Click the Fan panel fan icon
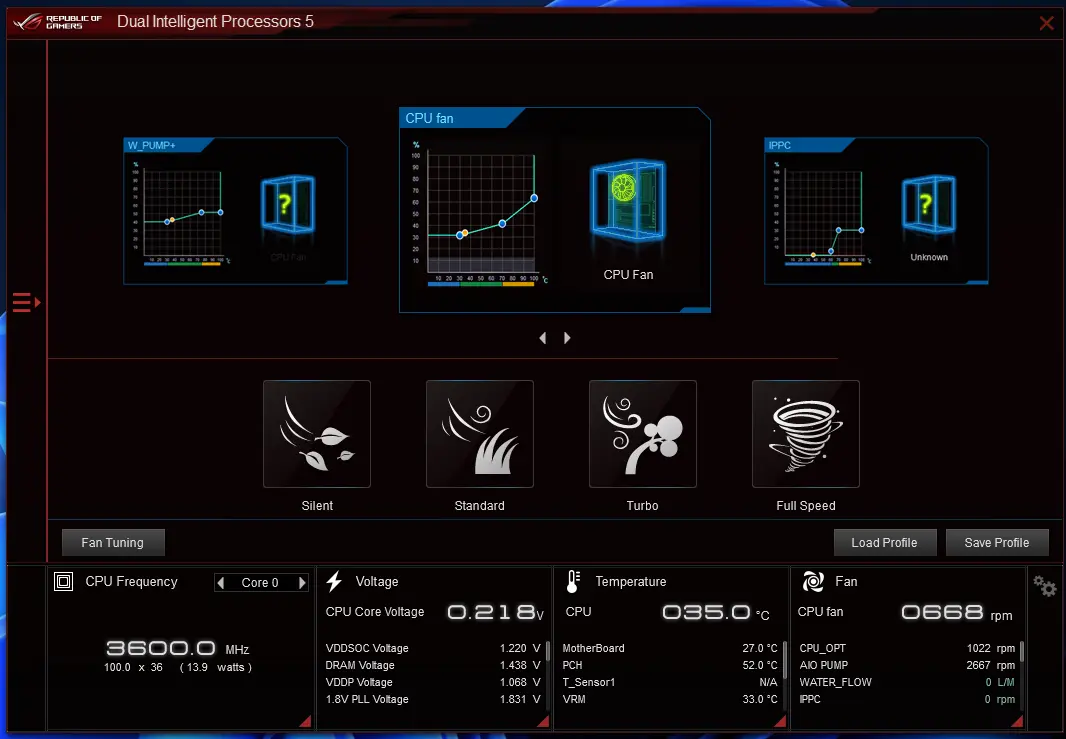The height and width of the screenshot is (739, 1066). (813, 581)
